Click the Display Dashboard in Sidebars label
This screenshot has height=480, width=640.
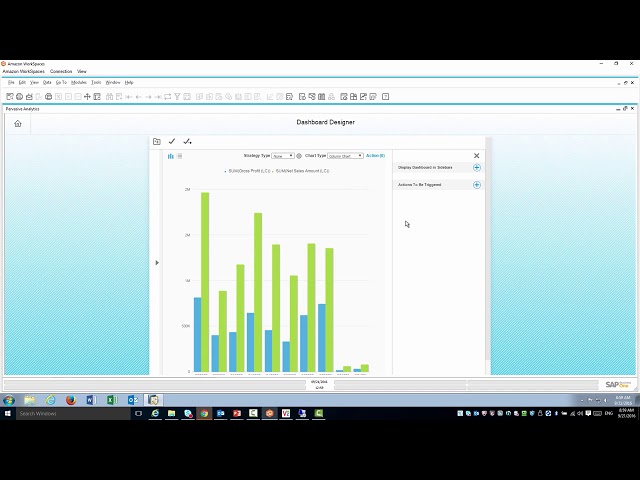pyautogui.click(x=425, y=167)
